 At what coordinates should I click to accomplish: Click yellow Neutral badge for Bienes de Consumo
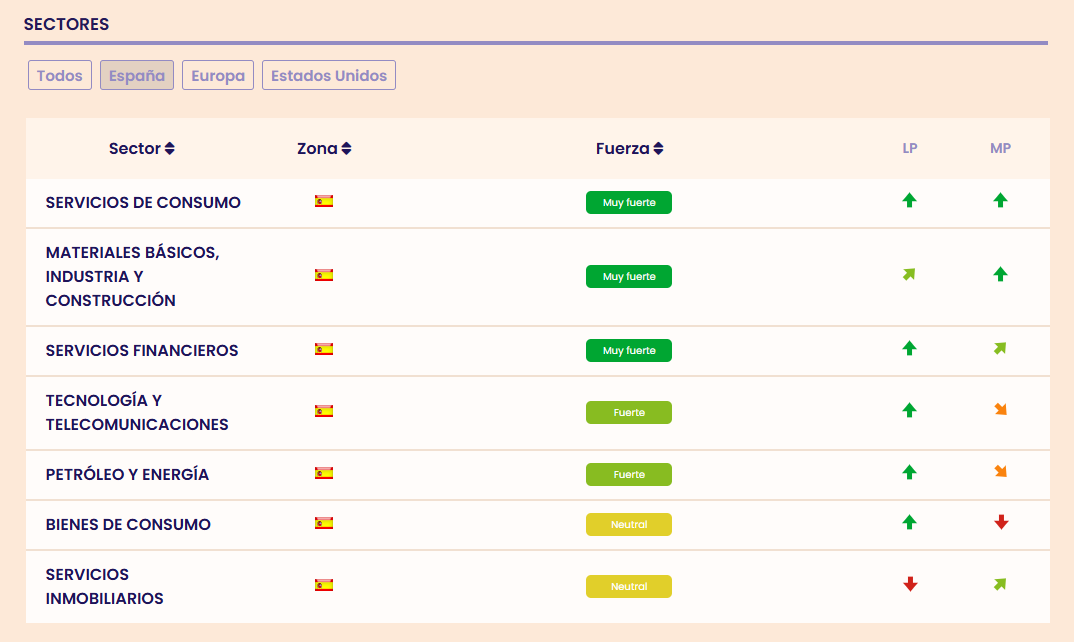click(x=629, y=524)
